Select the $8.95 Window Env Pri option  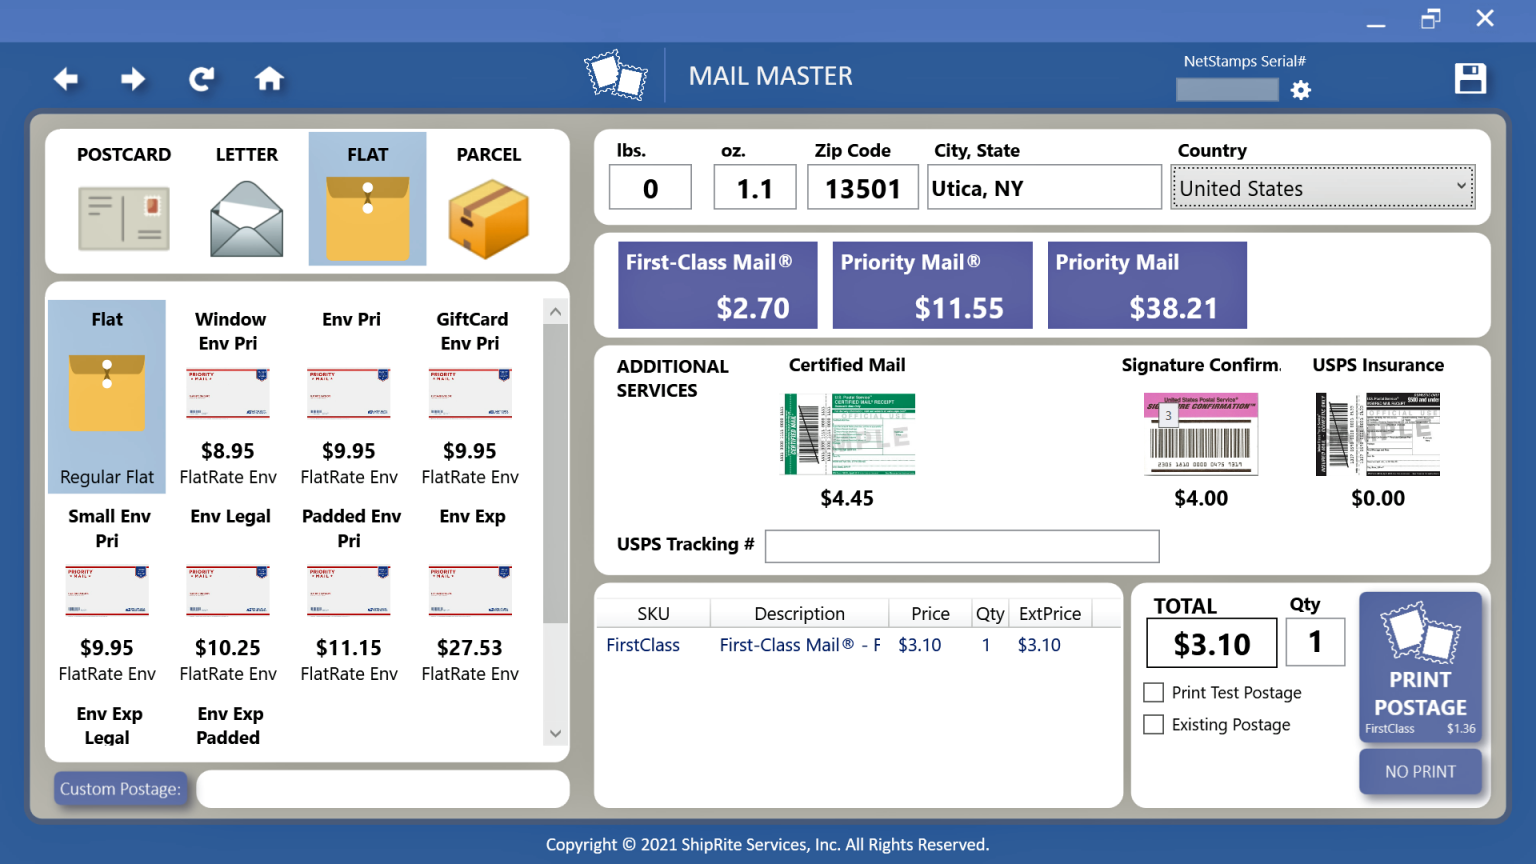click(x=228, y=393)
